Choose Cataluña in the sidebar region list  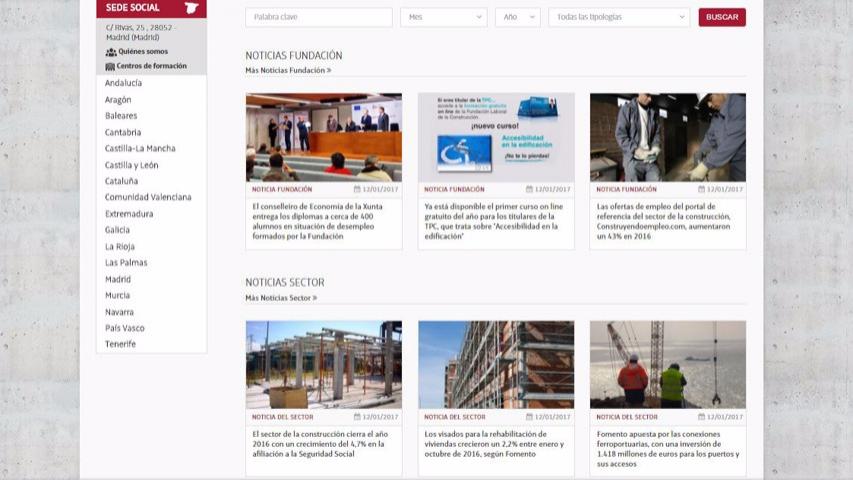pyautogui.click(x=122, y=181)
